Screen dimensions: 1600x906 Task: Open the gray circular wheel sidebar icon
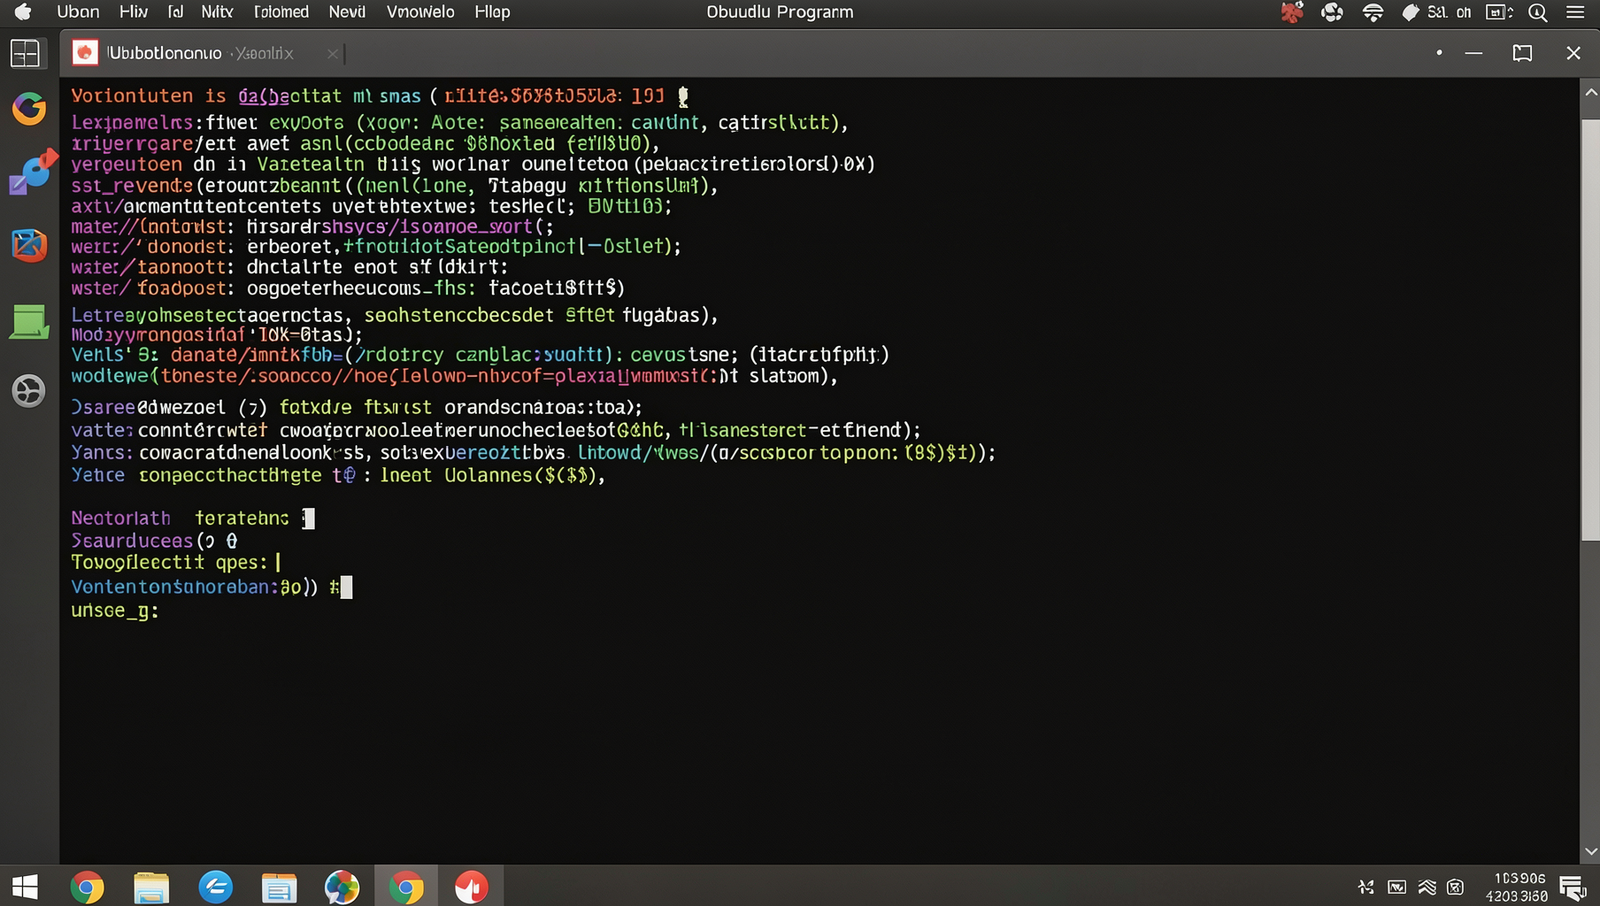[29, 390]
